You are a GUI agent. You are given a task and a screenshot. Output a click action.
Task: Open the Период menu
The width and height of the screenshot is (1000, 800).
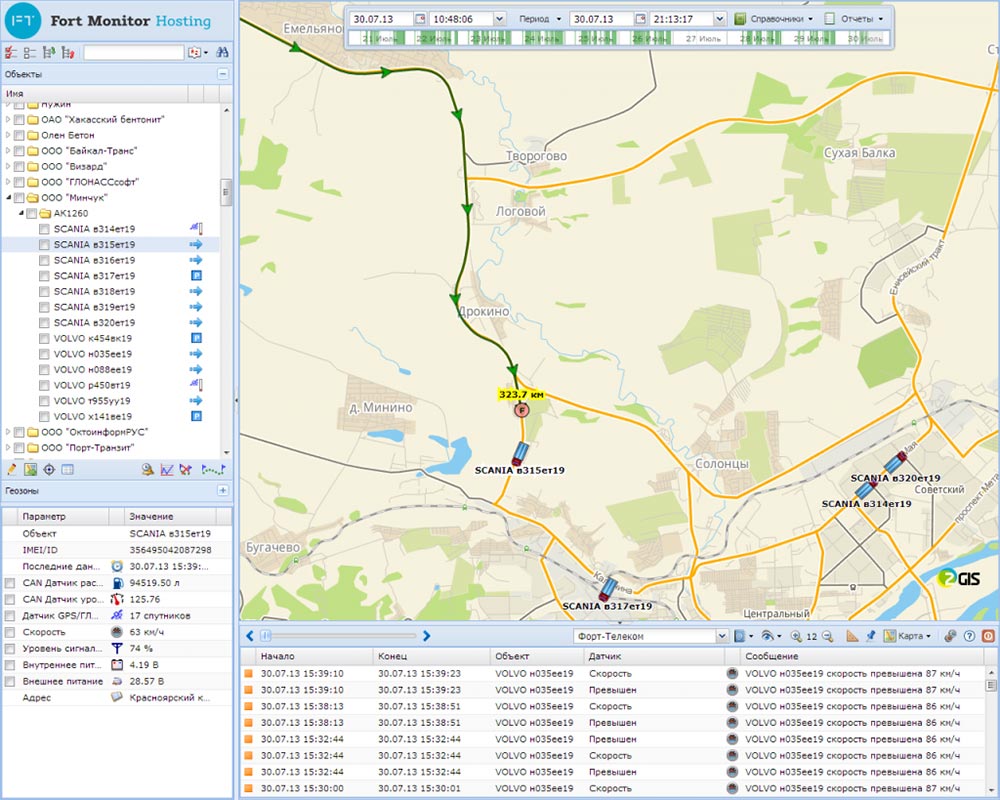click(x=540, y=19)
